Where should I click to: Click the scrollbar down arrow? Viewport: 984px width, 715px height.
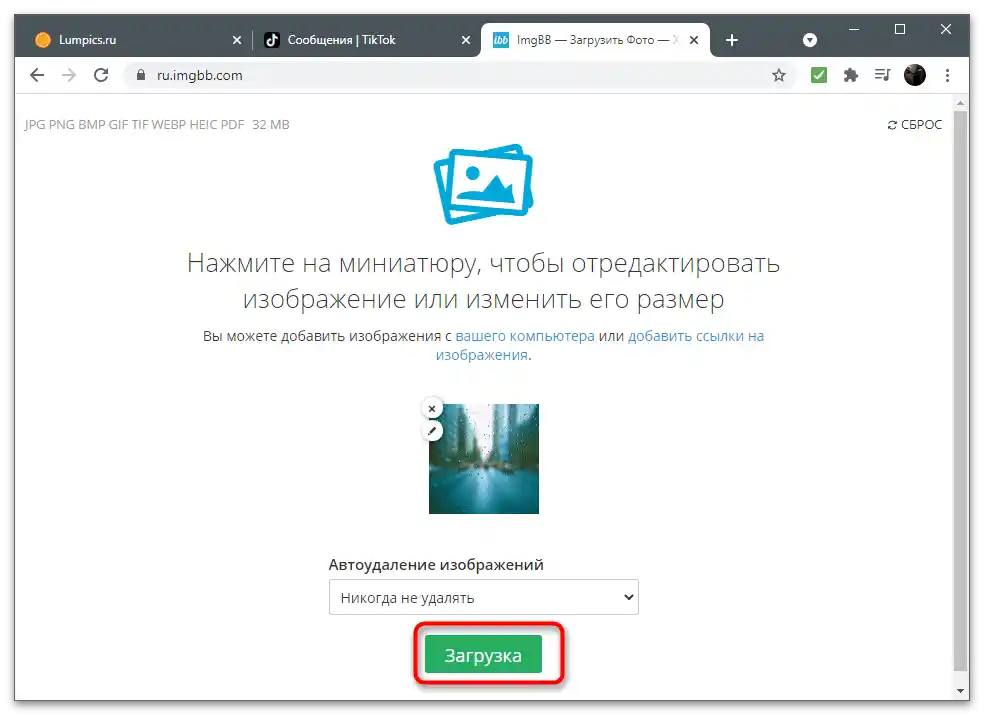(960, 691)
